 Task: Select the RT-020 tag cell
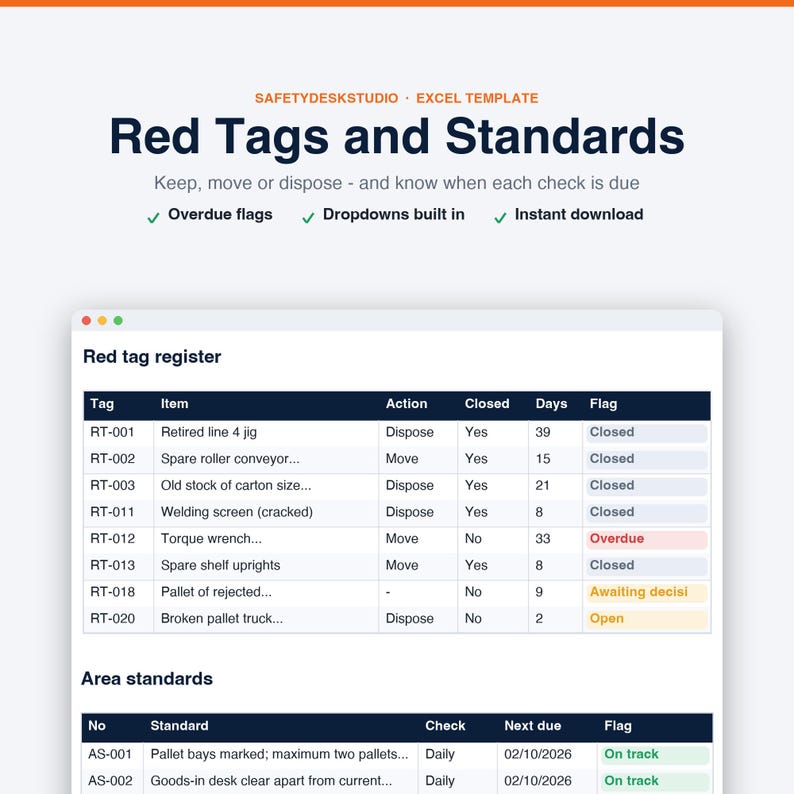(118, 618)
